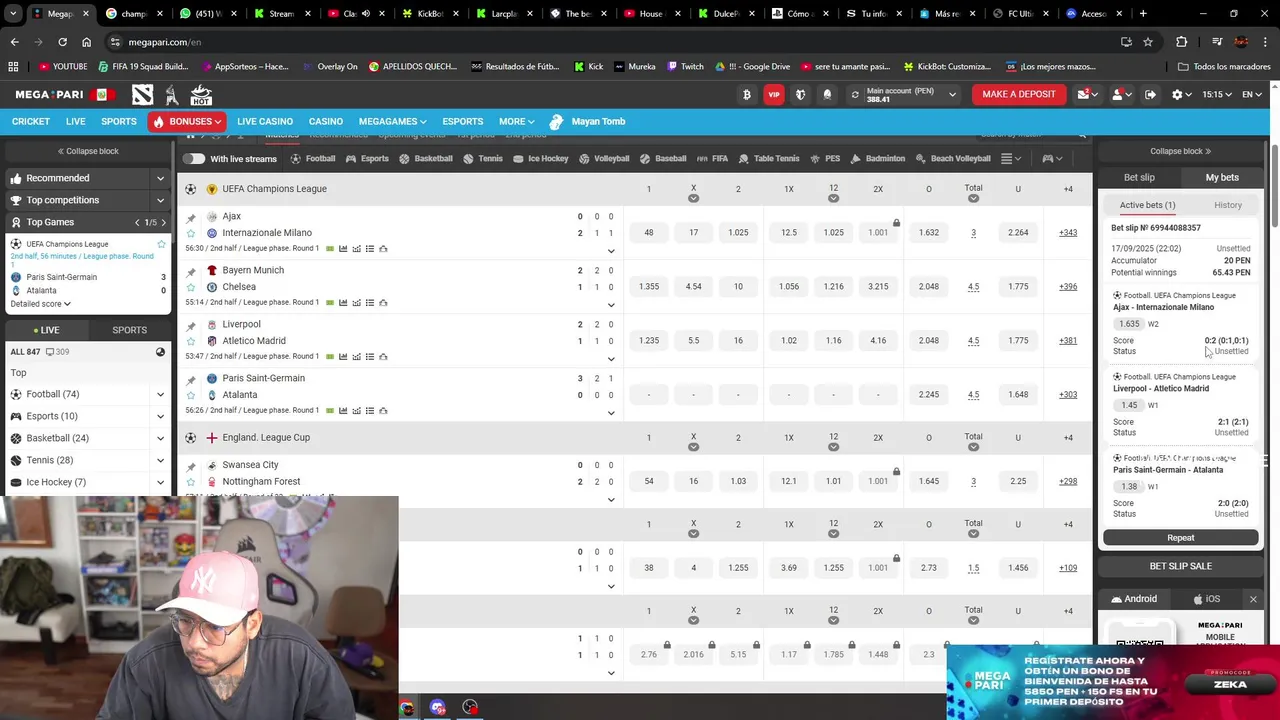
Task: Switch to the bet History tab
Action: (x=1228, y=205)
